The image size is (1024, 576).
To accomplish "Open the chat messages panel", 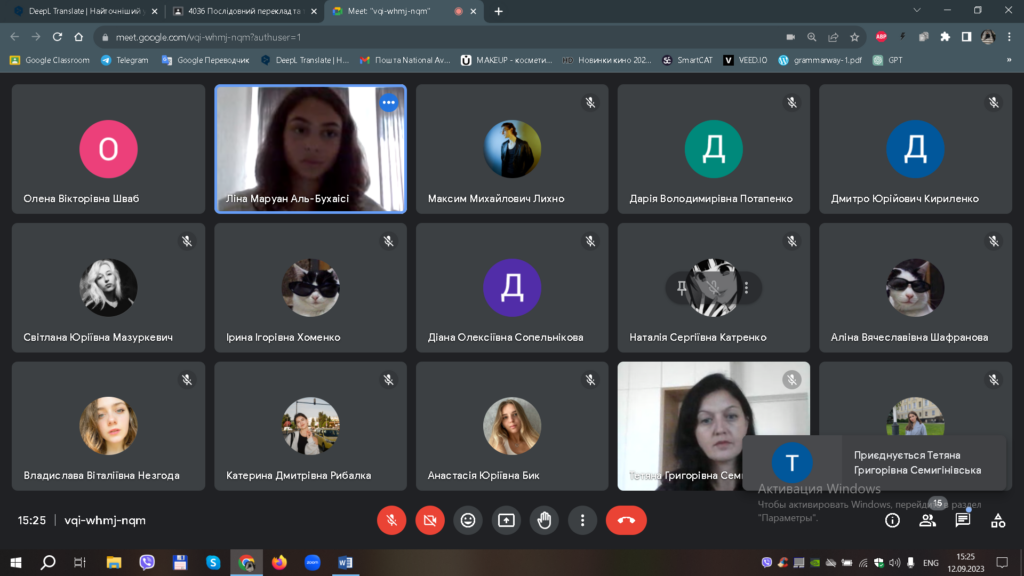I will (962, 520).
